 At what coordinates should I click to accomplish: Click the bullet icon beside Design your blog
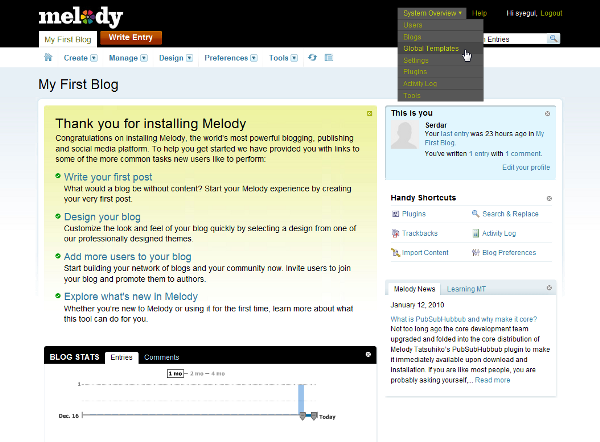(x=58, y=216)
